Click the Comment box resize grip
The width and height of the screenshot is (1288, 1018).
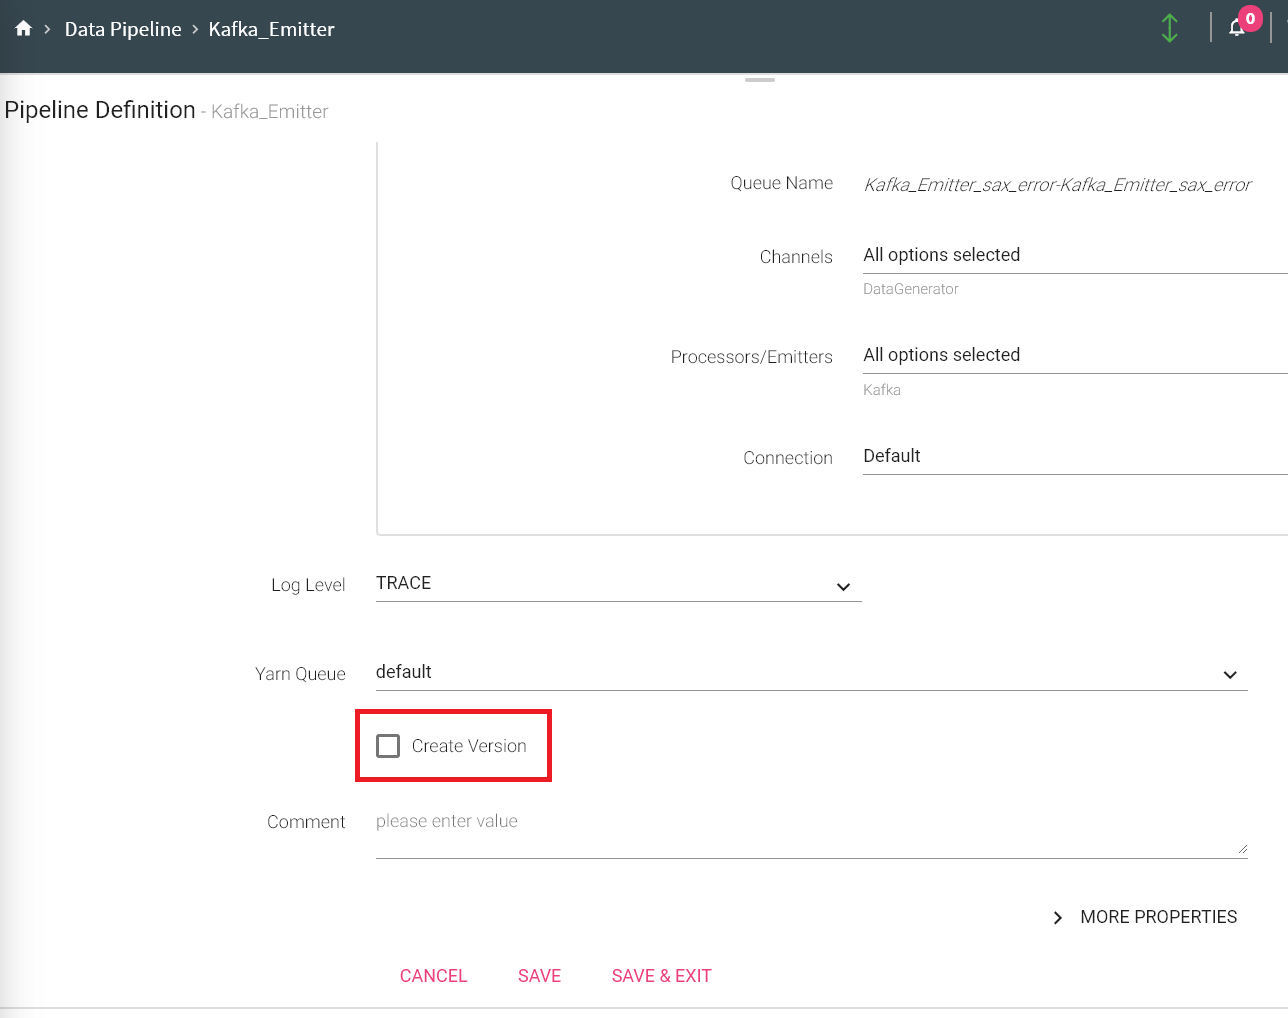(x=1242, y=849)
